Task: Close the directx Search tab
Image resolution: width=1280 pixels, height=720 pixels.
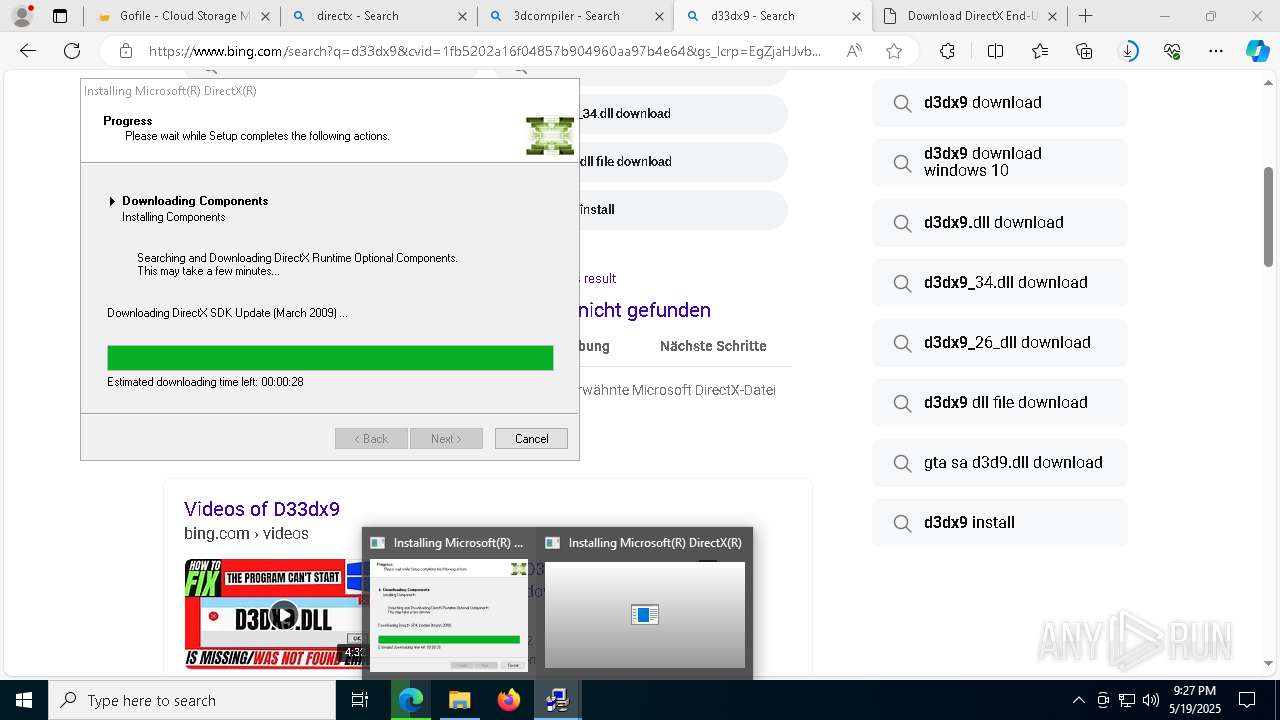Action: tap(461, 16)
